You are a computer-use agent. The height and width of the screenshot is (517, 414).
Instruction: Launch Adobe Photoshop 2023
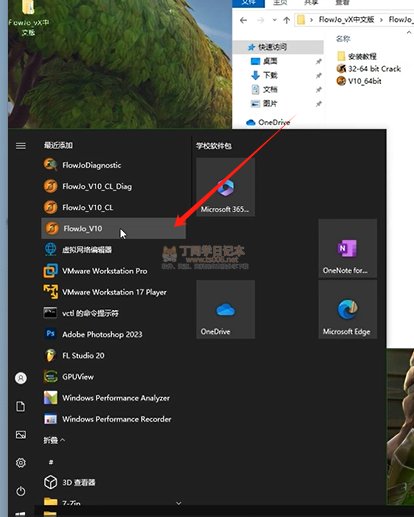[x=113, y=334]
